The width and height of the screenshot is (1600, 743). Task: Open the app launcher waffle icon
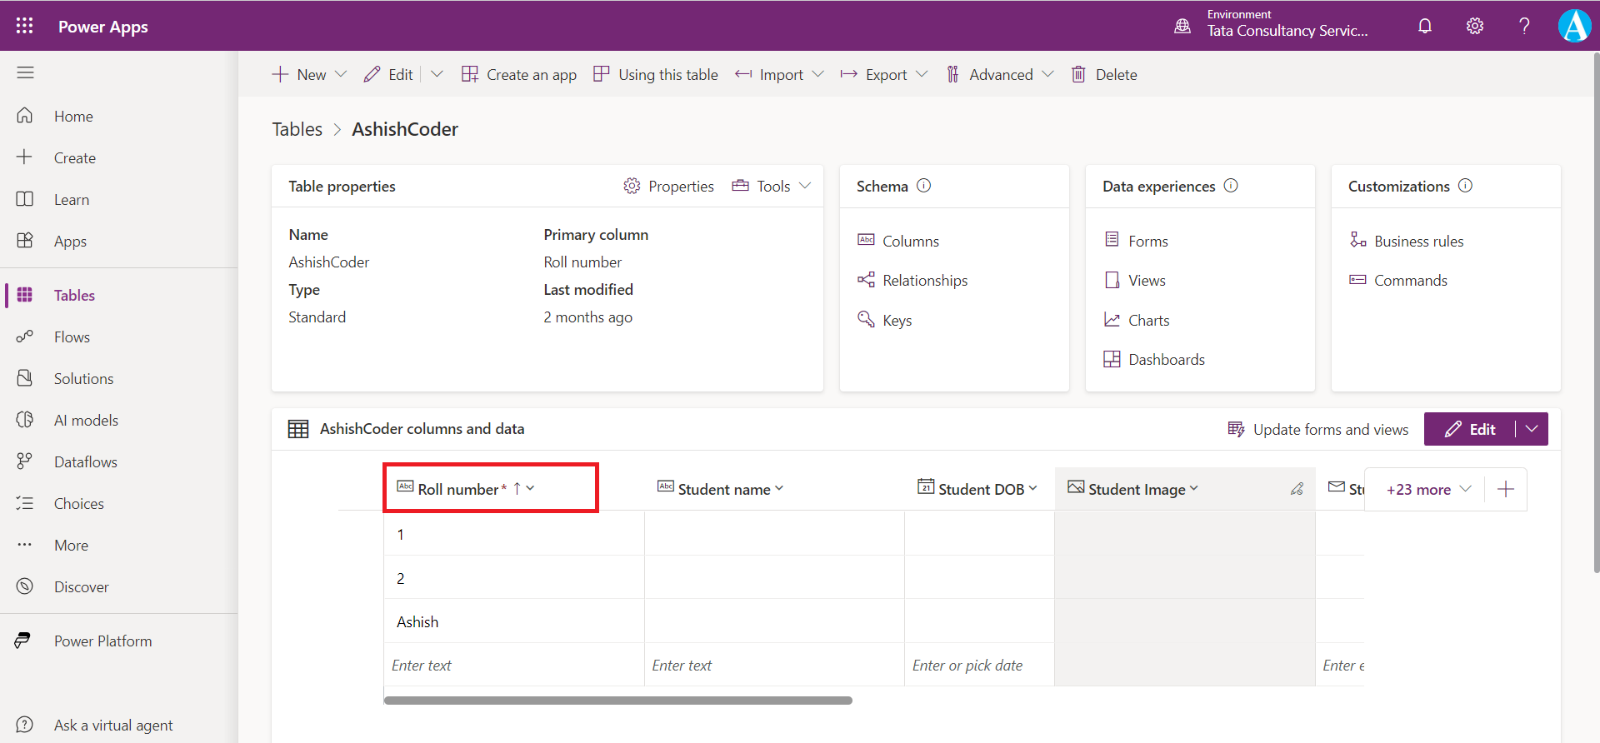[24, 26]
